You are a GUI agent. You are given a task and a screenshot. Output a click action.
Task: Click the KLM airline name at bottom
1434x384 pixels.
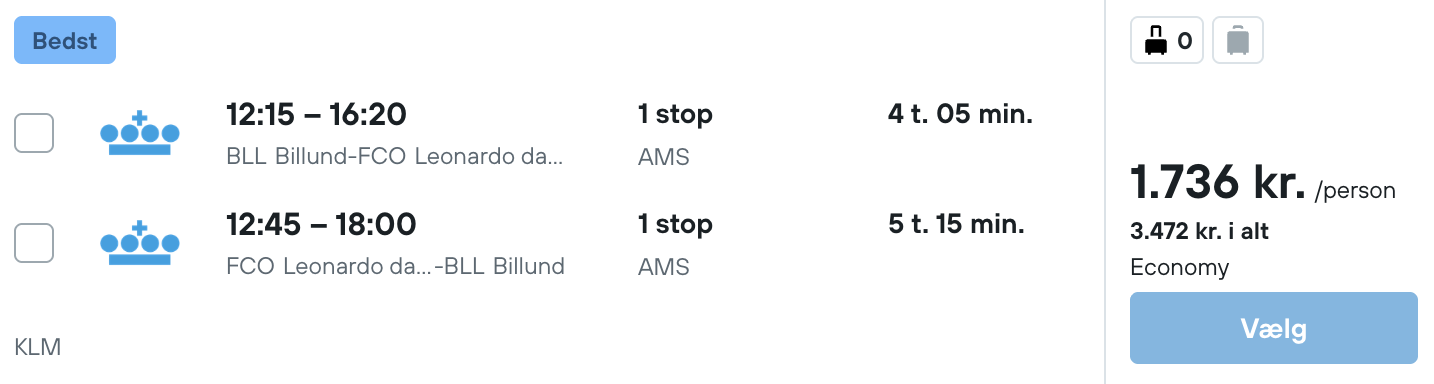[38, 348]
